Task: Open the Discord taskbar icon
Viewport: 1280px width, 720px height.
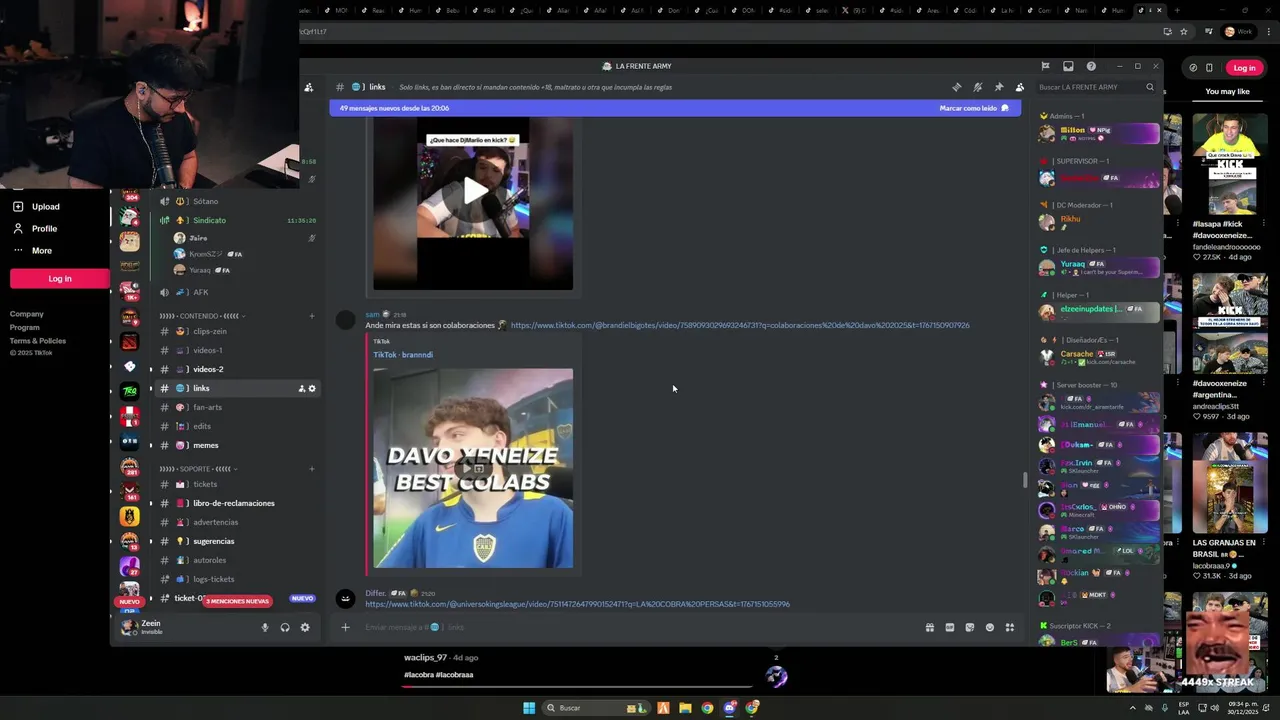Action: [x=730, y=708]
